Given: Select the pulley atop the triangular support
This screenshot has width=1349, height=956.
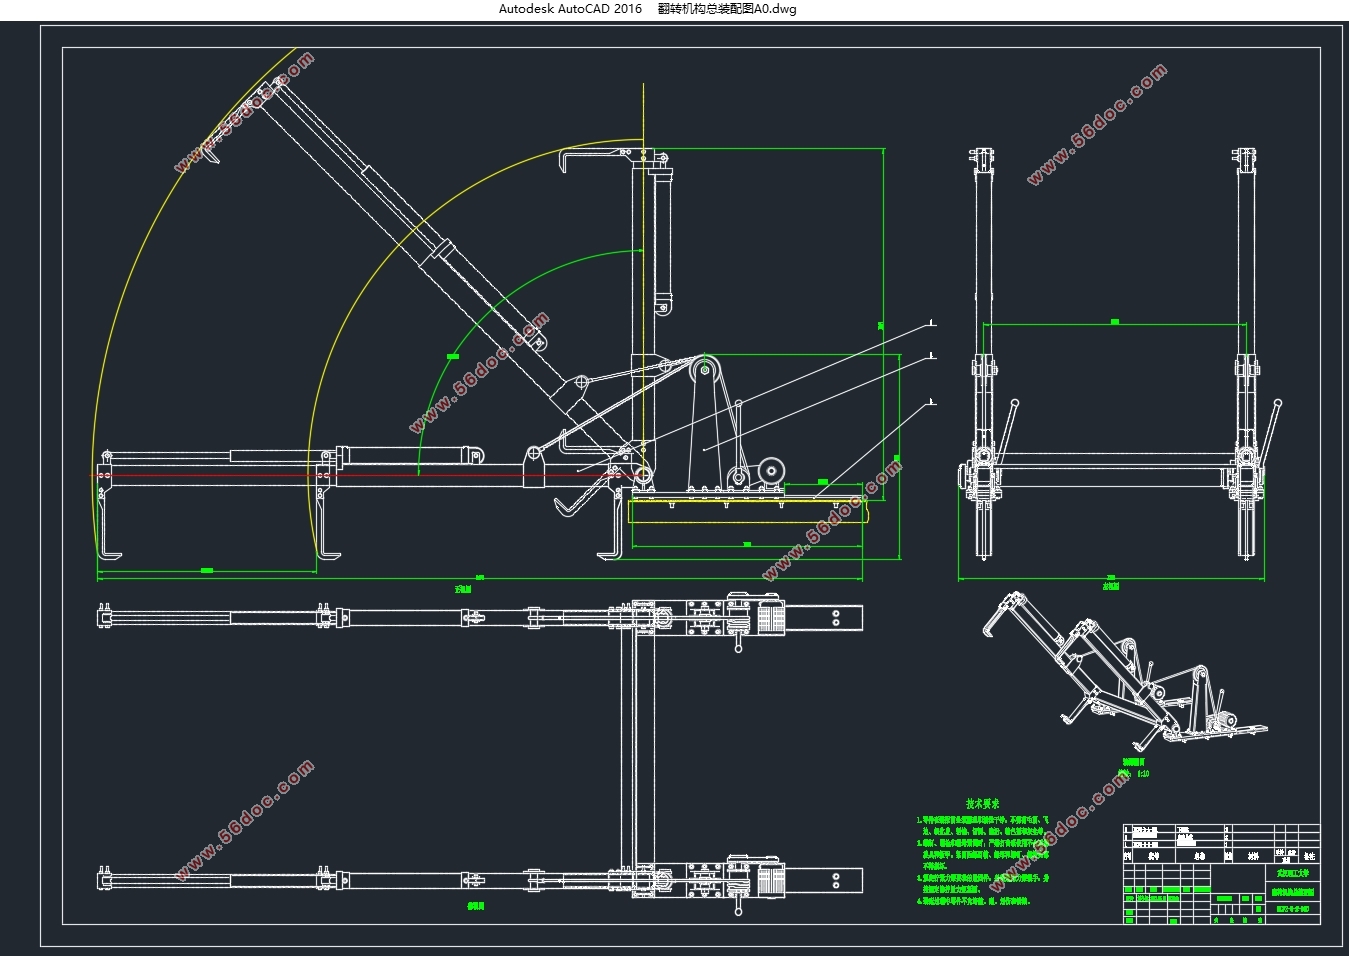Looking at the screenshot, I should coord(705,371).
